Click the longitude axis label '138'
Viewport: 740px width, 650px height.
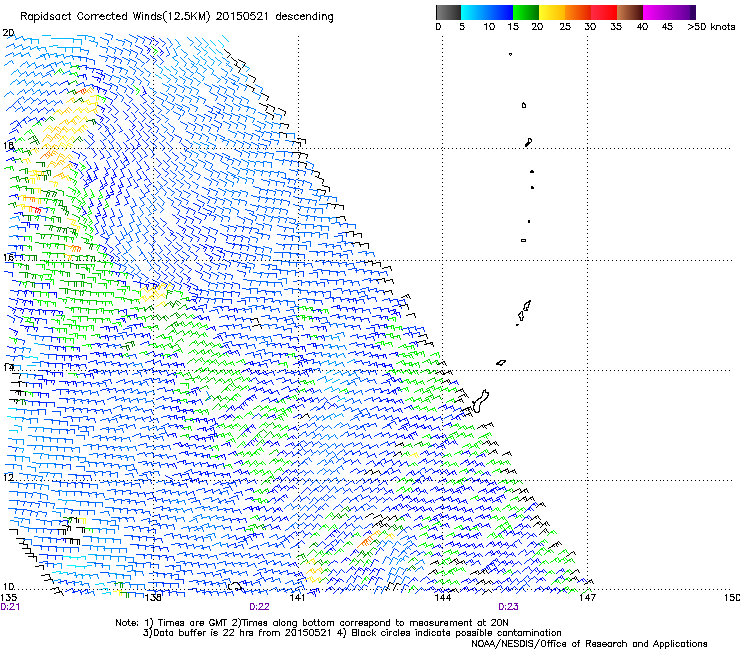[x=153, y=598]
